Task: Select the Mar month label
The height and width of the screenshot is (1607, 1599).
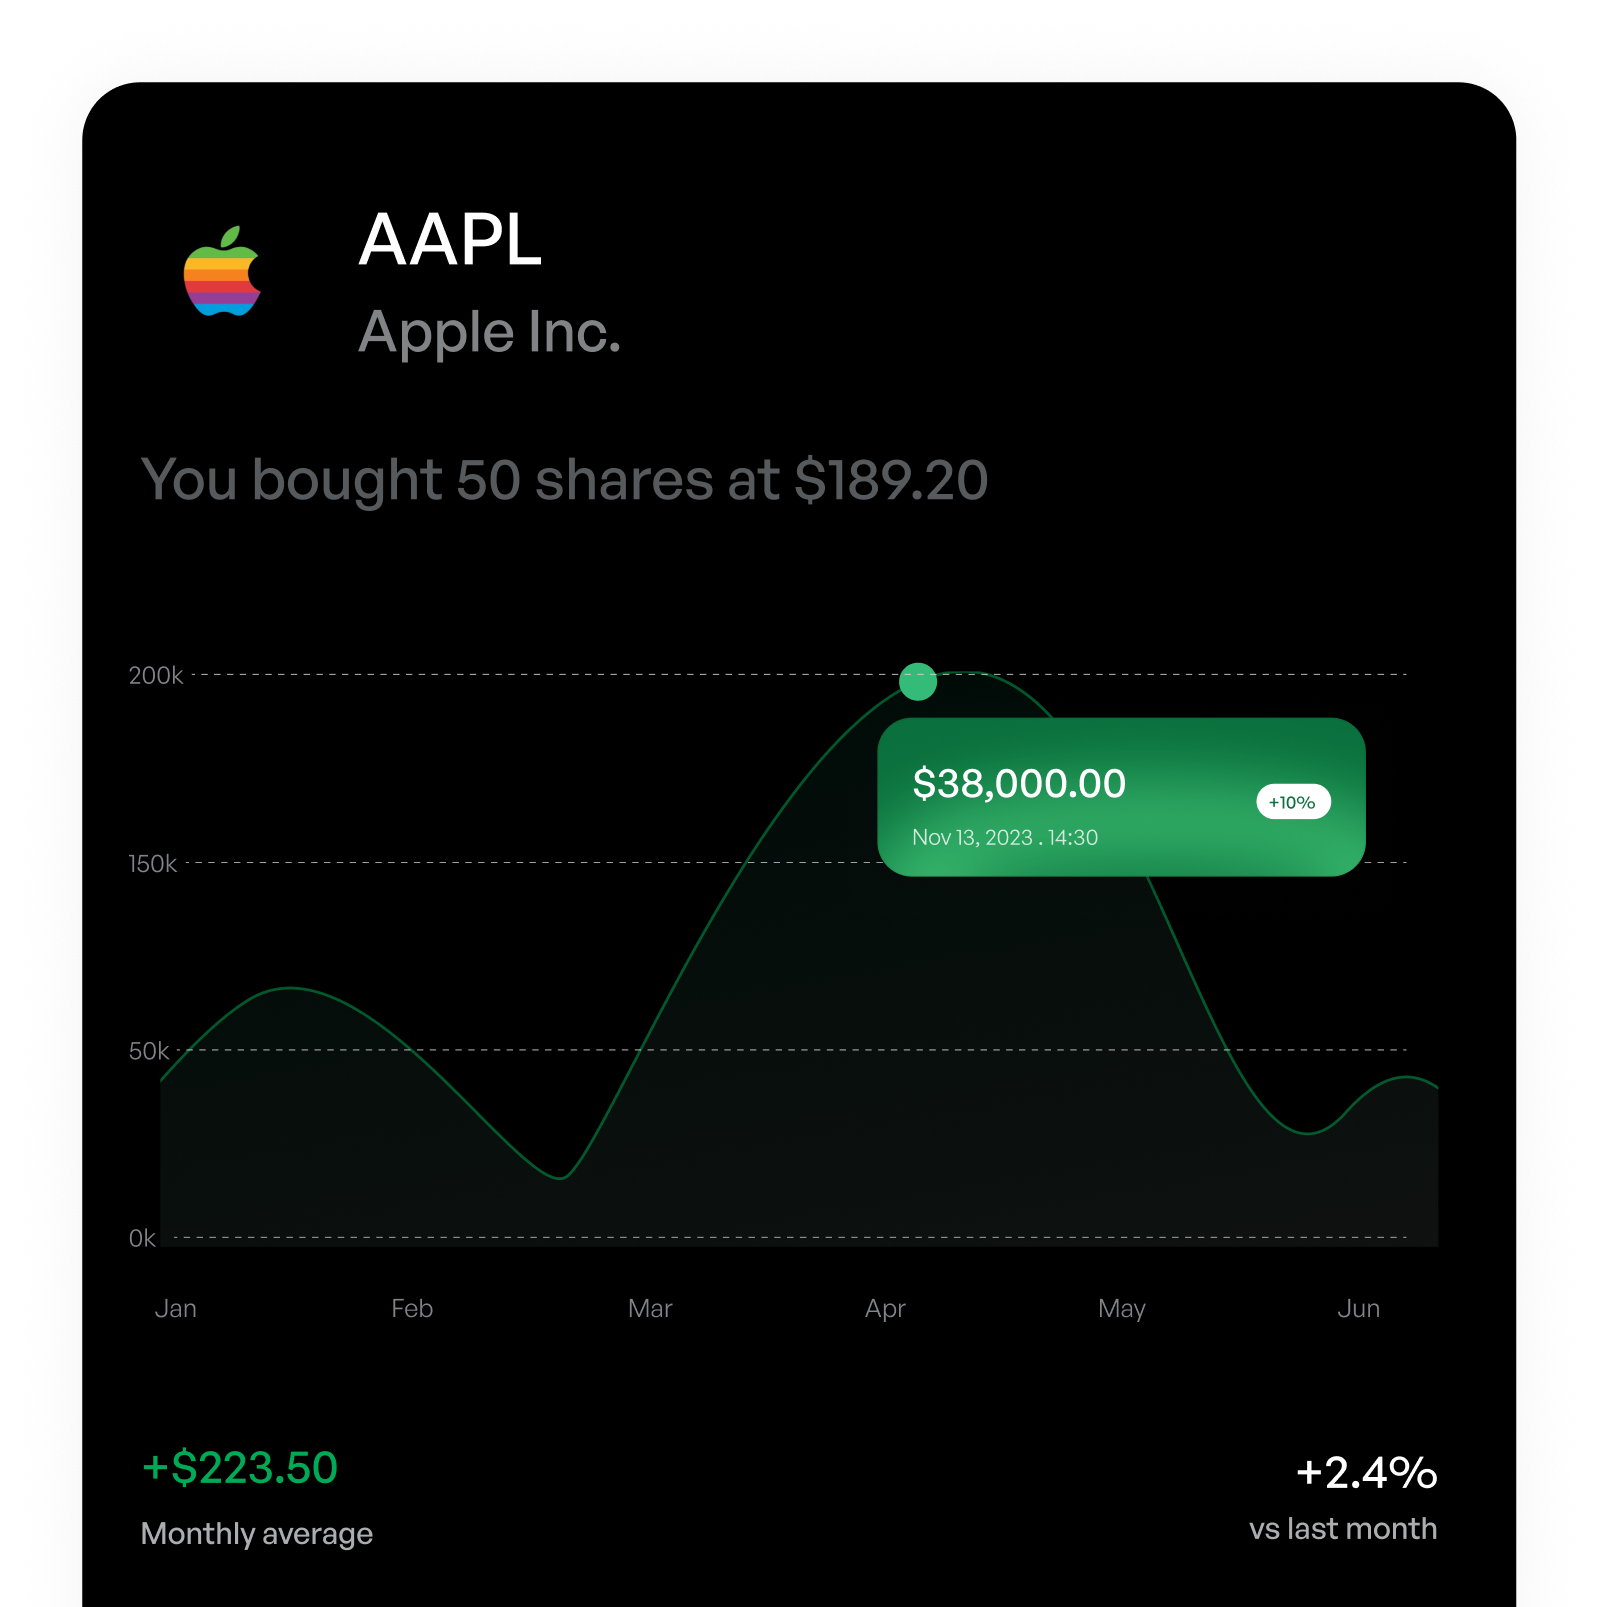Action: 650,1309
